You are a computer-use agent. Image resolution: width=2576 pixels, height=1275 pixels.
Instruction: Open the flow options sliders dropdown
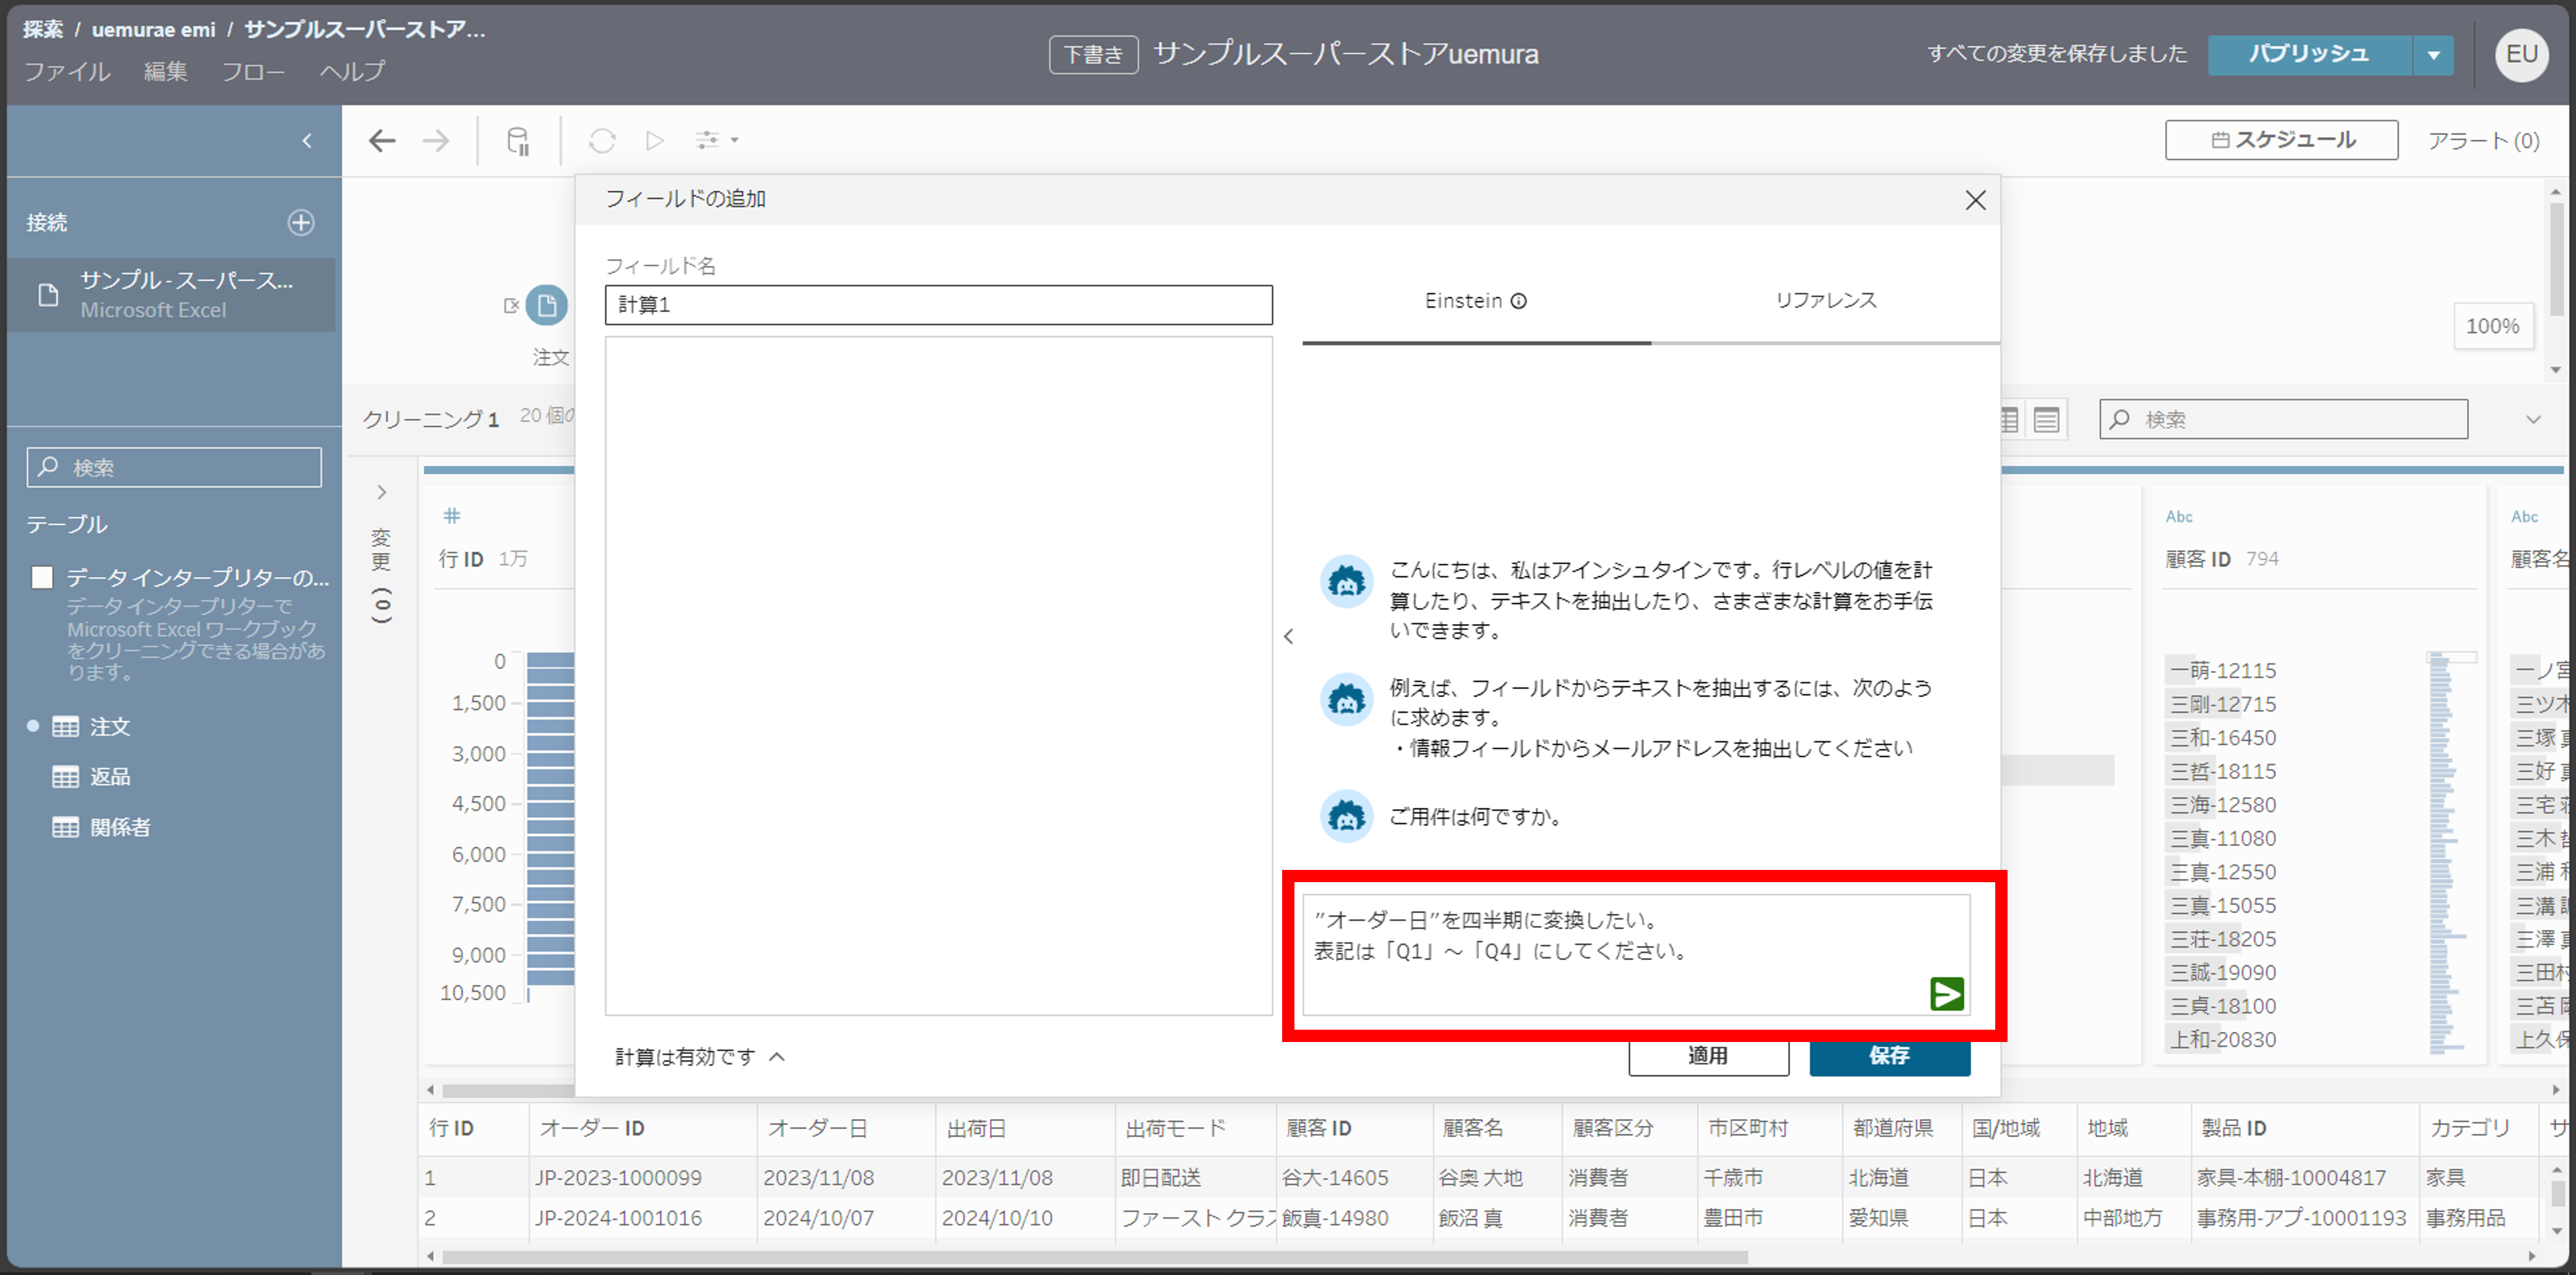pos(716,140)
